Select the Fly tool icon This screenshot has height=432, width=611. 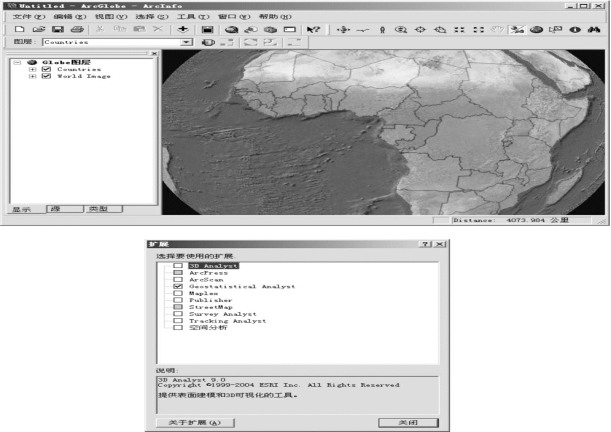[363, 30]
